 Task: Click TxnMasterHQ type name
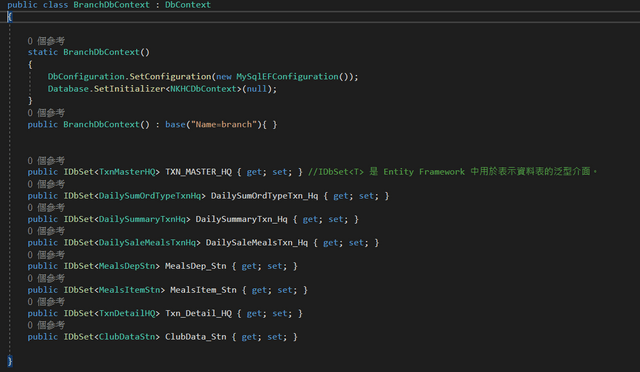pos(127,172)
